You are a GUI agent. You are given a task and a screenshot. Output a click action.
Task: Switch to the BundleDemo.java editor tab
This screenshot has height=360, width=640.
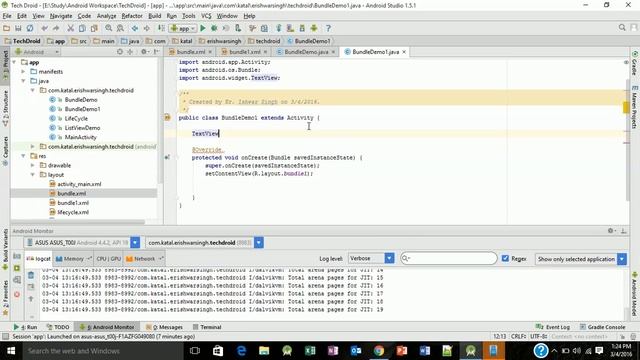306,52
